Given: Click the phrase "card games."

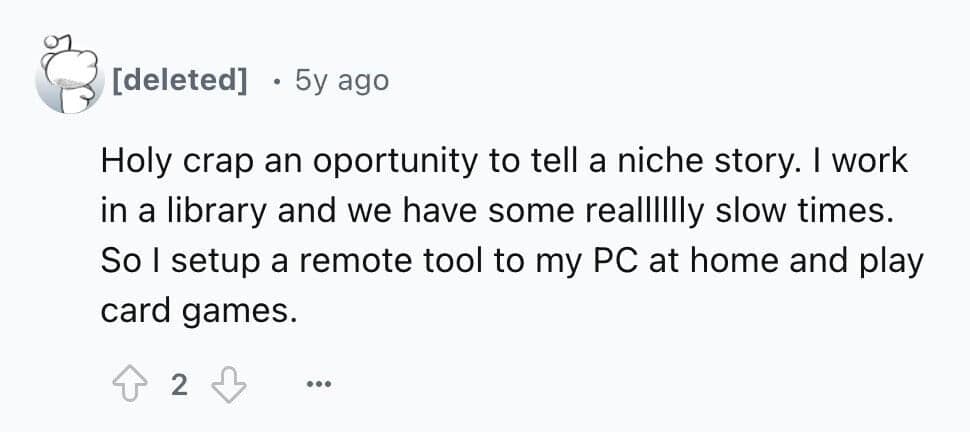Looking at the screenshot, I should tap(198, 311).
